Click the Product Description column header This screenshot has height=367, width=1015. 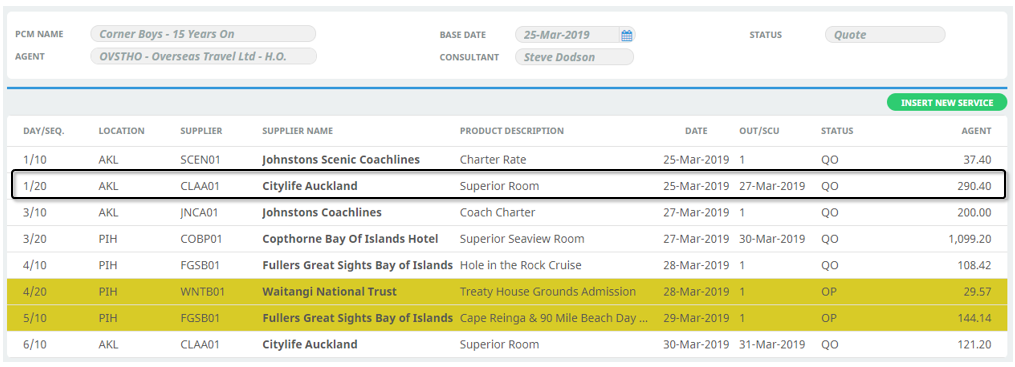(511, 131)
